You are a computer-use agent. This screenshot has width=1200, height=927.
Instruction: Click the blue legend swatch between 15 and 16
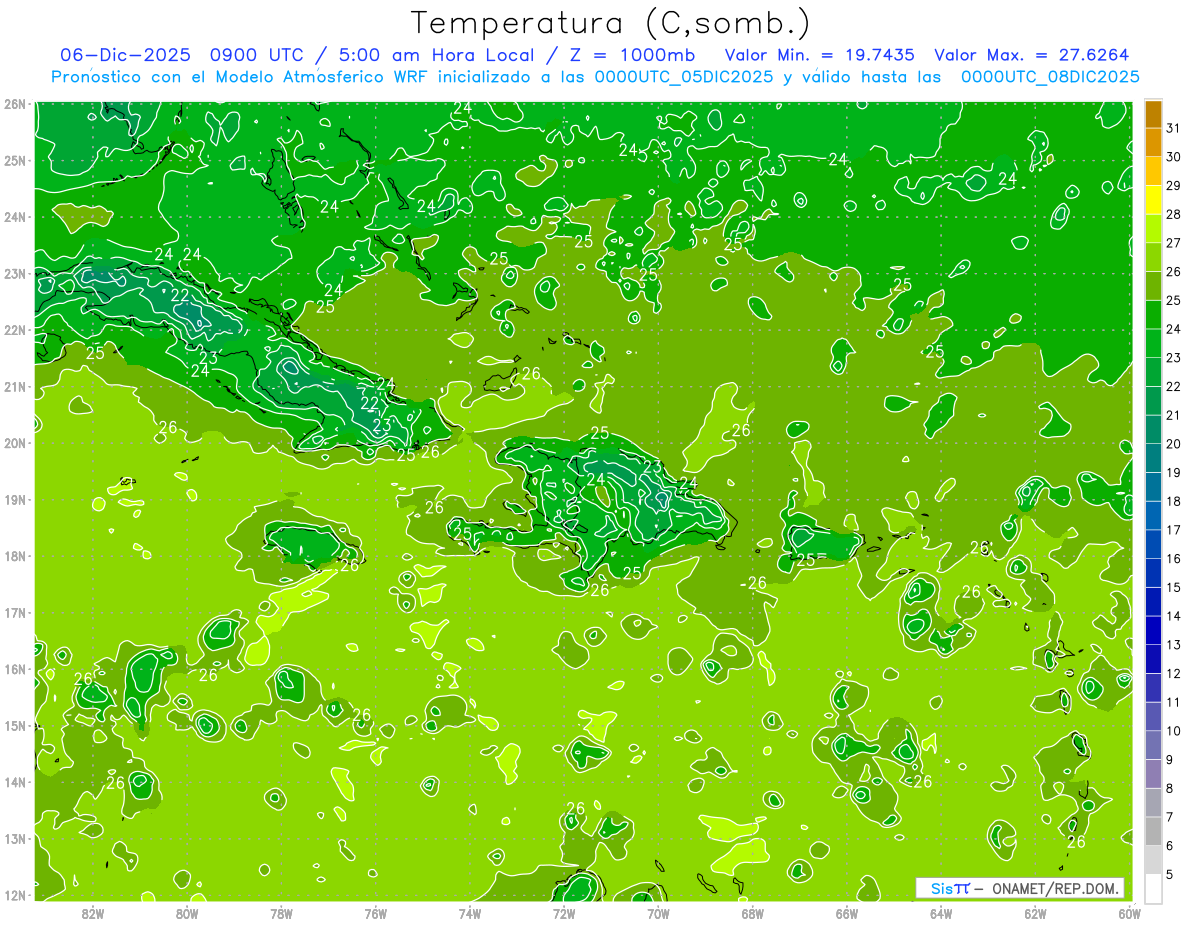(x=1153, y=573)
